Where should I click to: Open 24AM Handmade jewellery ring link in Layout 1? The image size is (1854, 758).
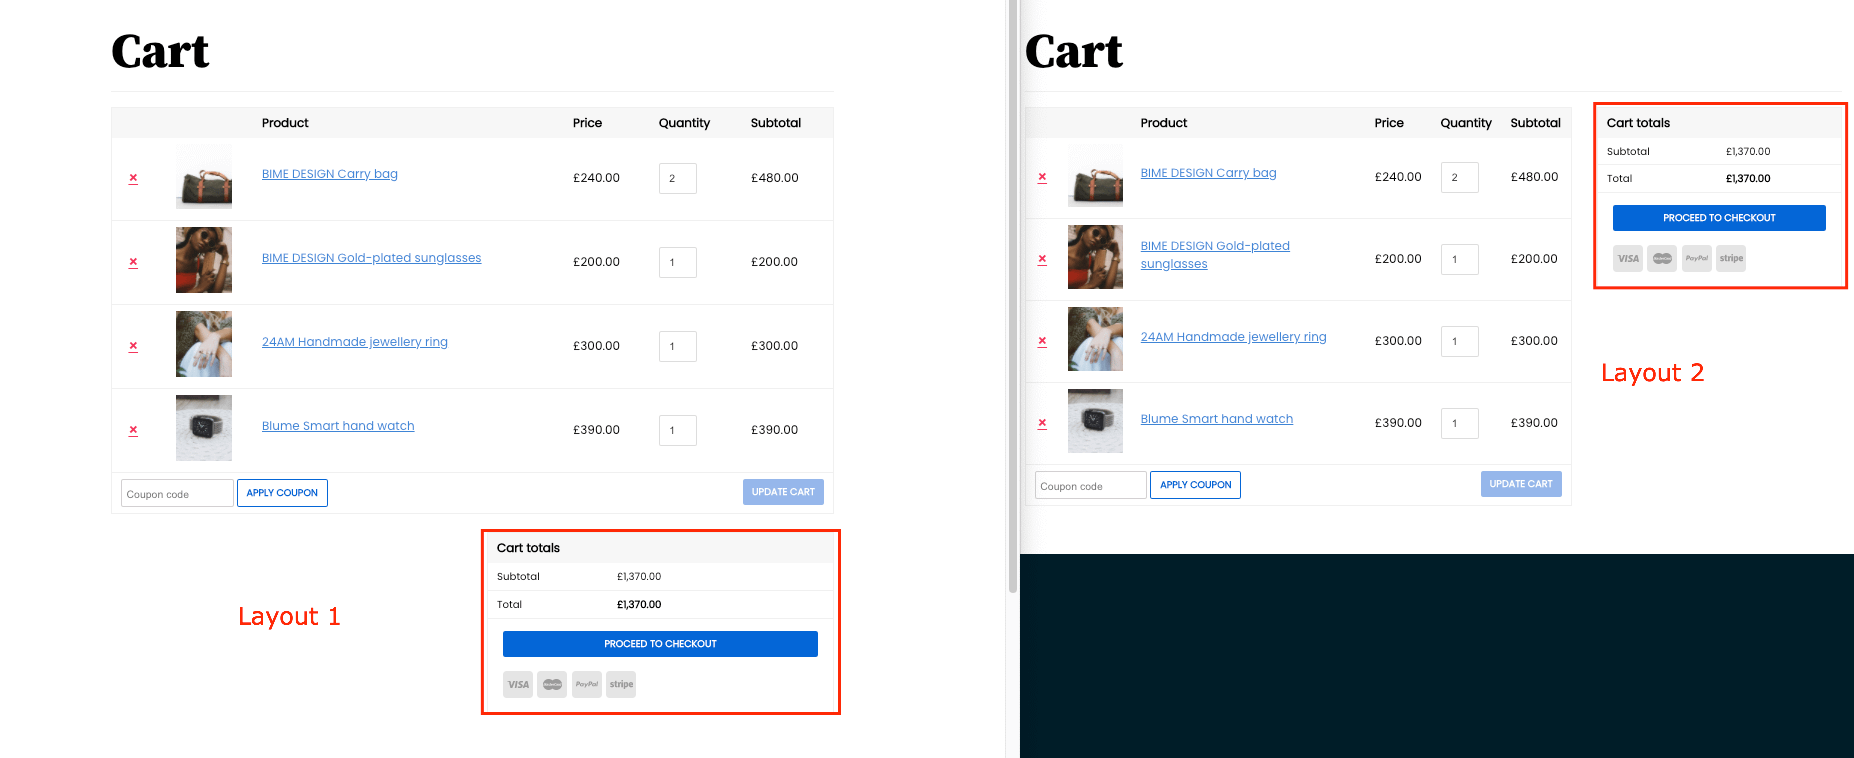coord(355,342)
